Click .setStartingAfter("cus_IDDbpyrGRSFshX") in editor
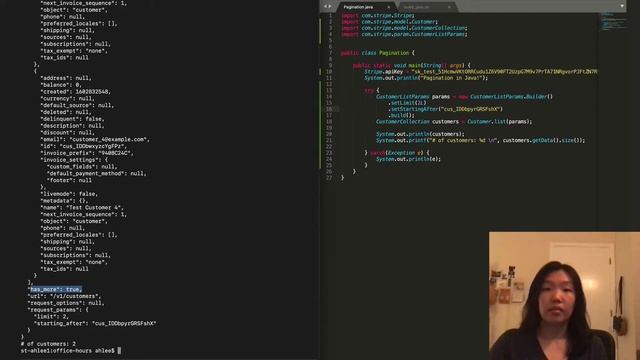640x360 pixels. pos(445,109)
